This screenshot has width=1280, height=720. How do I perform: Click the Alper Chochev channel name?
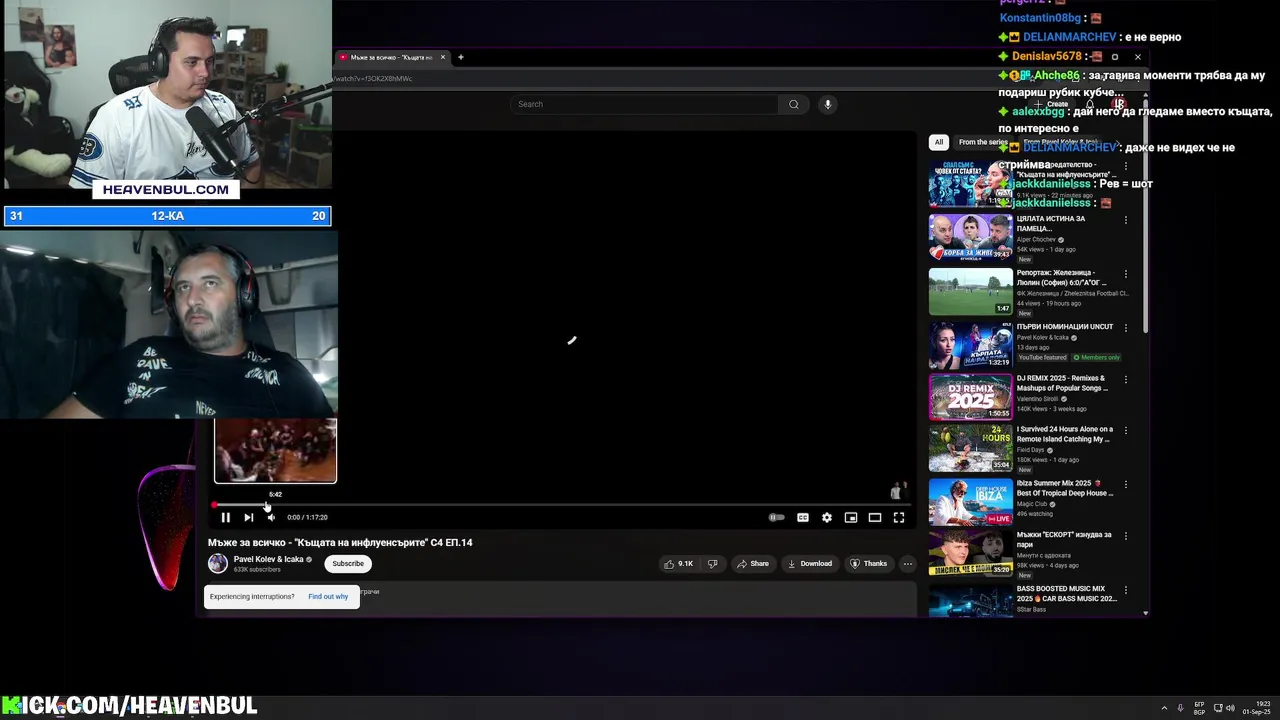(x=1036, y=240)
